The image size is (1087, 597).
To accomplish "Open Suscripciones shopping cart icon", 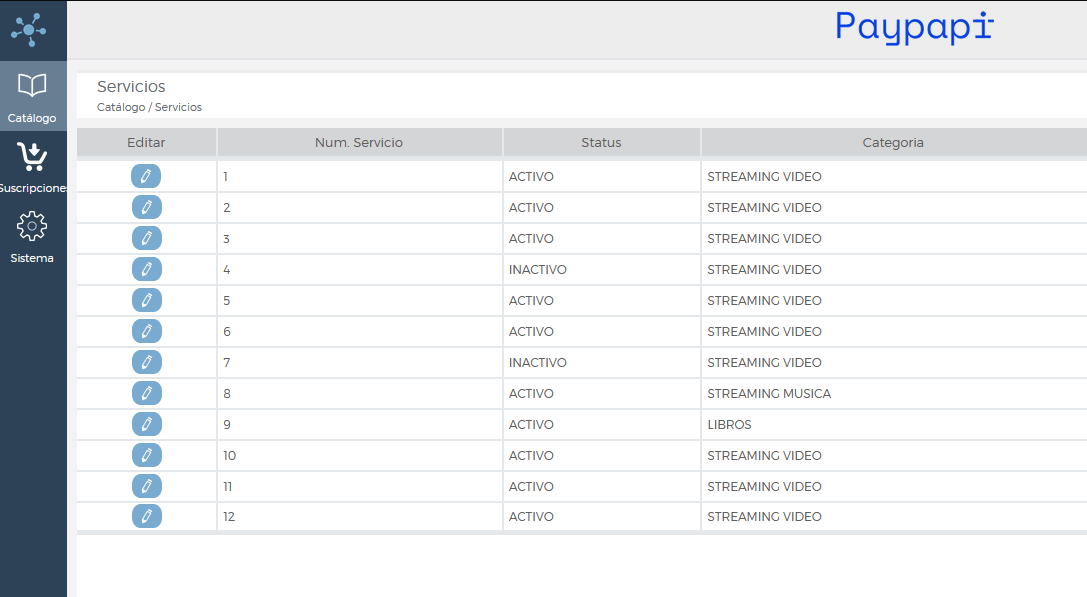I will (32, 157).
